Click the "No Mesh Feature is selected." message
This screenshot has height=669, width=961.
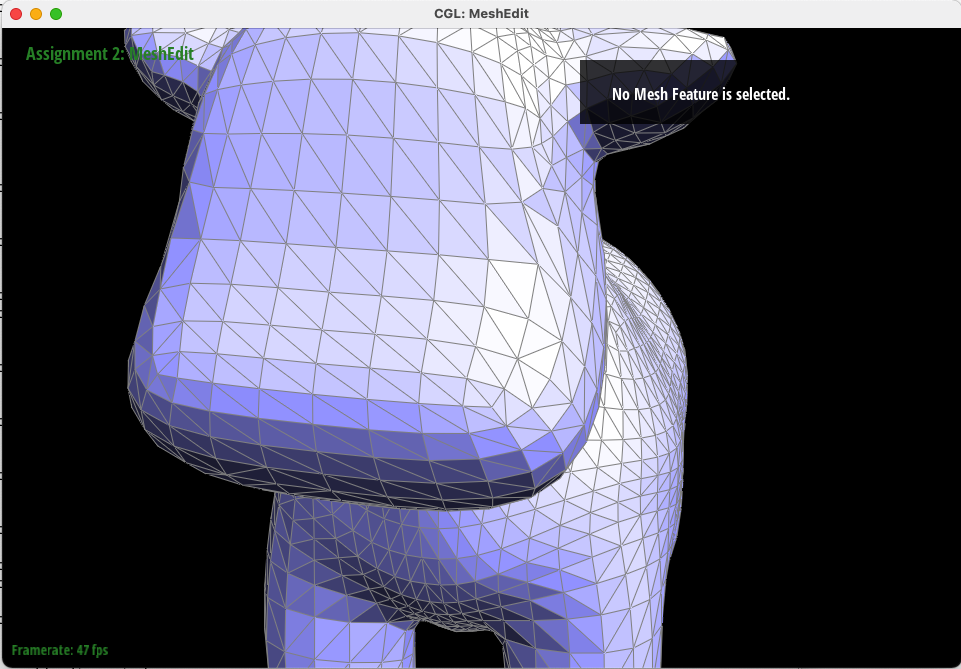701,94
